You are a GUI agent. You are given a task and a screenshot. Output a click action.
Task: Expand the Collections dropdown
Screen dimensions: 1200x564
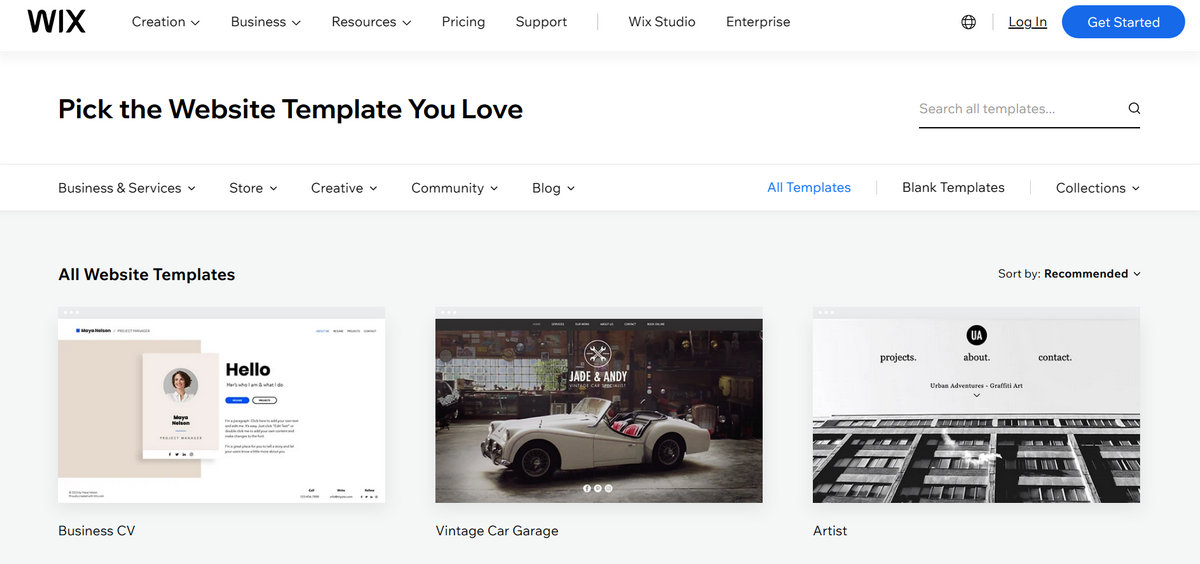(1098, 188)
